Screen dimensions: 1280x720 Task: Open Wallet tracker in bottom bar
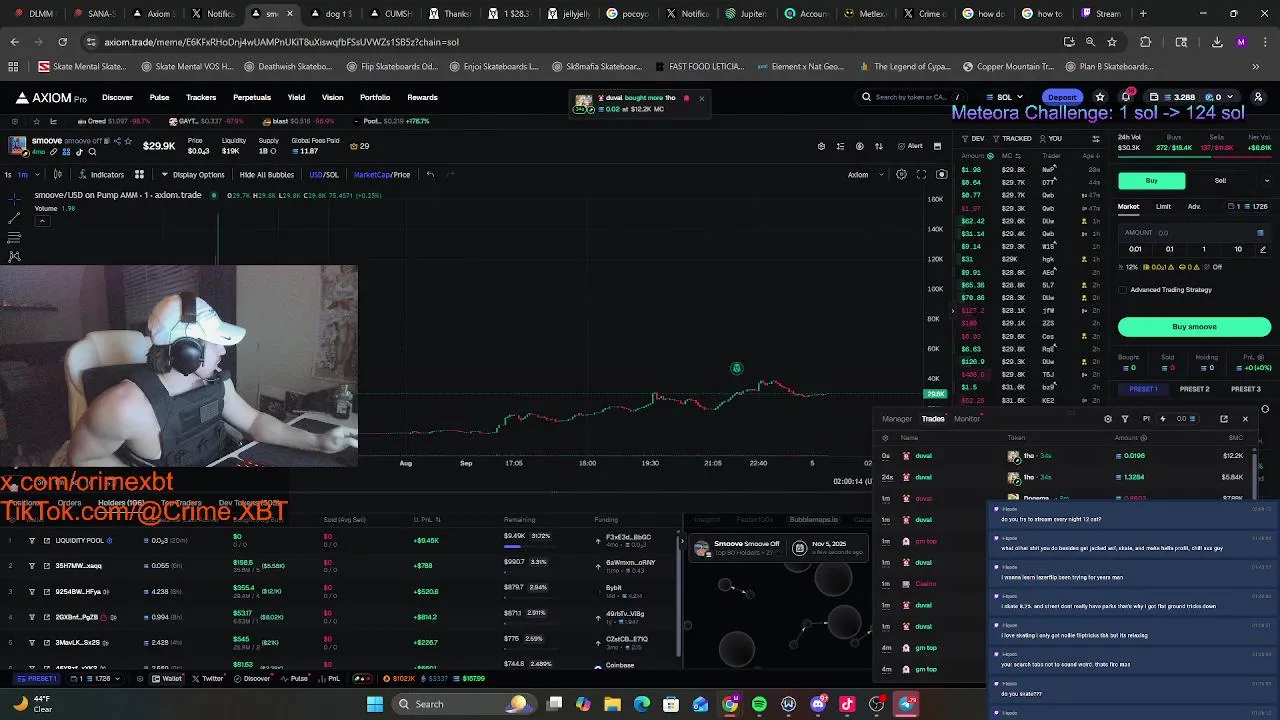[168, 679]
